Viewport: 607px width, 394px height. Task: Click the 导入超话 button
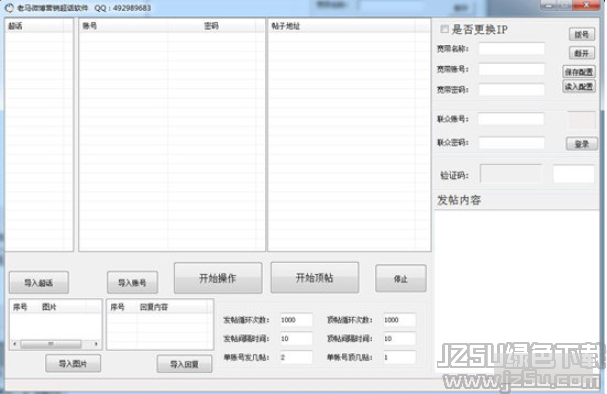coord(39,283)
